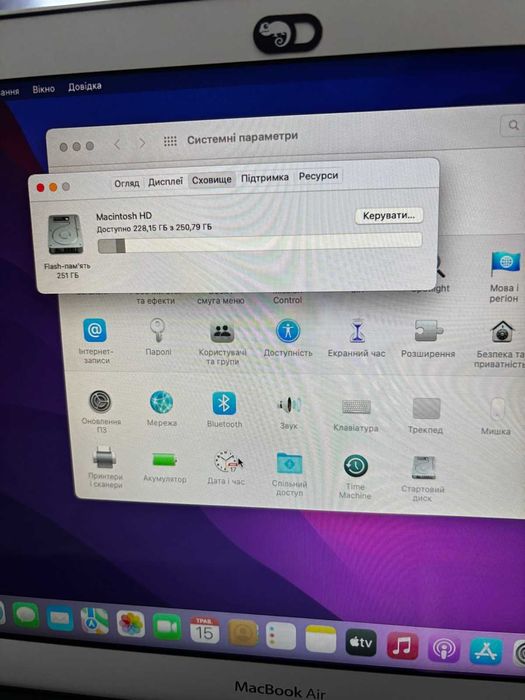Viewport: 525px width, 700px height.
Task: Open Спільний доступ sharing pane
Action: point(289,474)
